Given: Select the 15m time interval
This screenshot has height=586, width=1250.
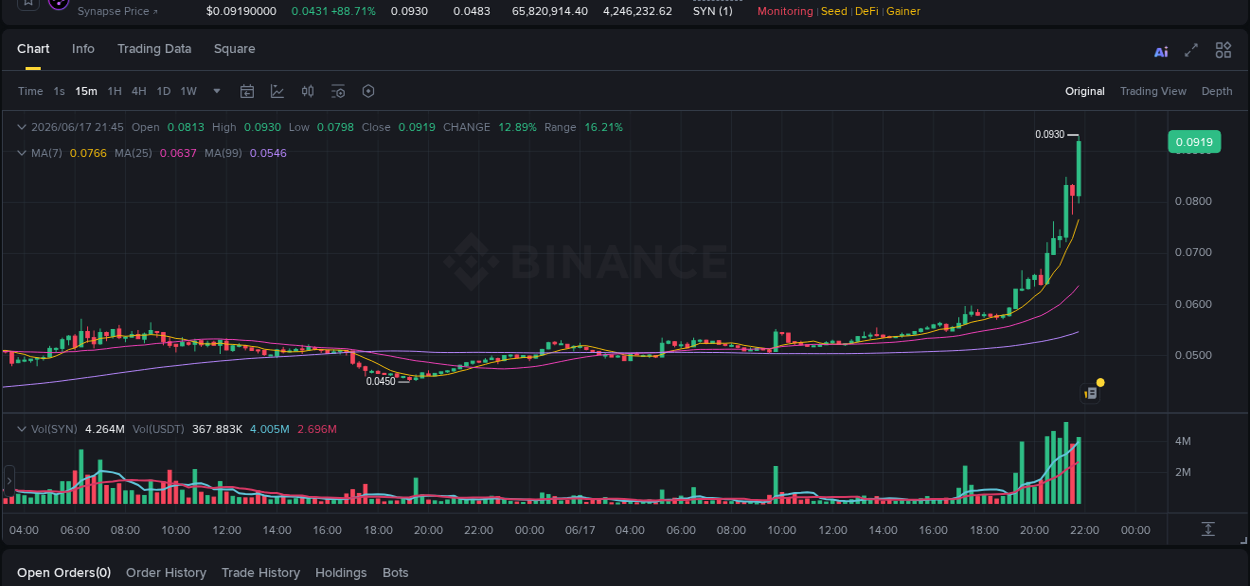Looking at the screenshot, I should pos(86,91).
